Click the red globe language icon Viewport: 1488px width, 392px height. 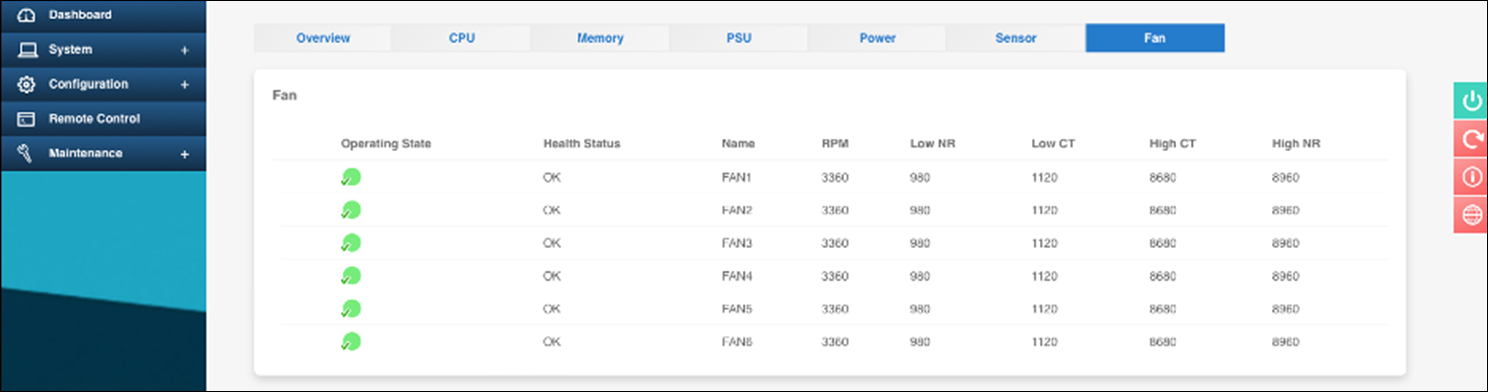coord(1470,215)
